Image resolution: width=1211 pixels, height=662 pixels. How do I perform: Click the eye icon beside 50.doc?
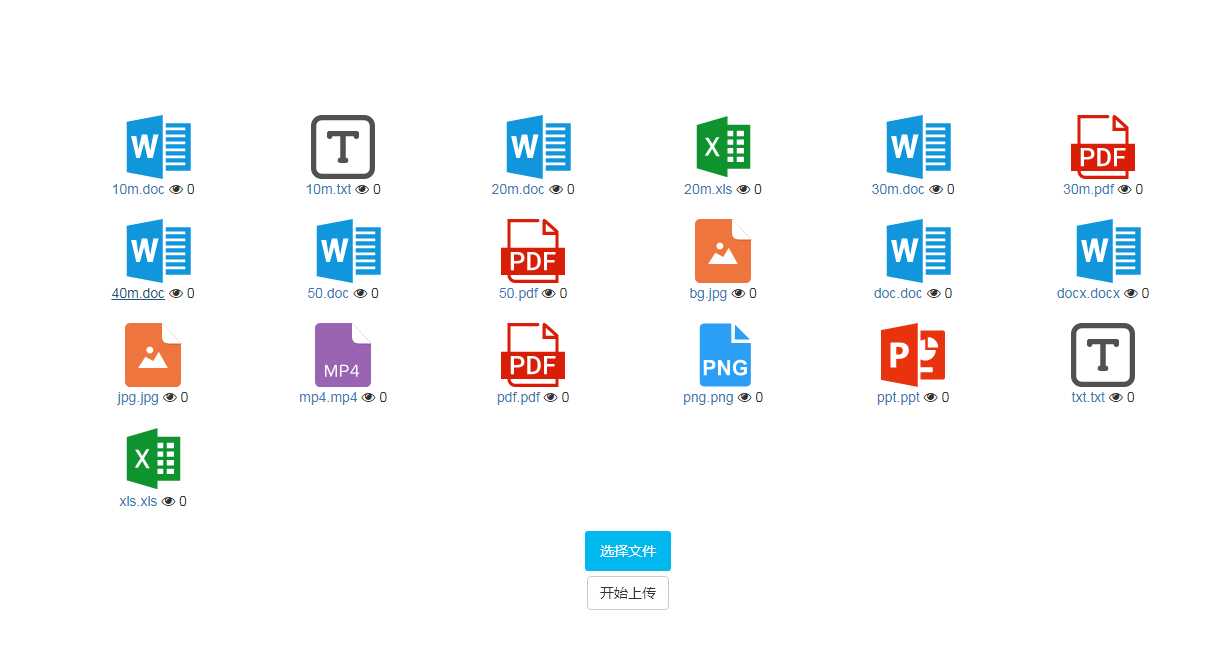point(360,293)
